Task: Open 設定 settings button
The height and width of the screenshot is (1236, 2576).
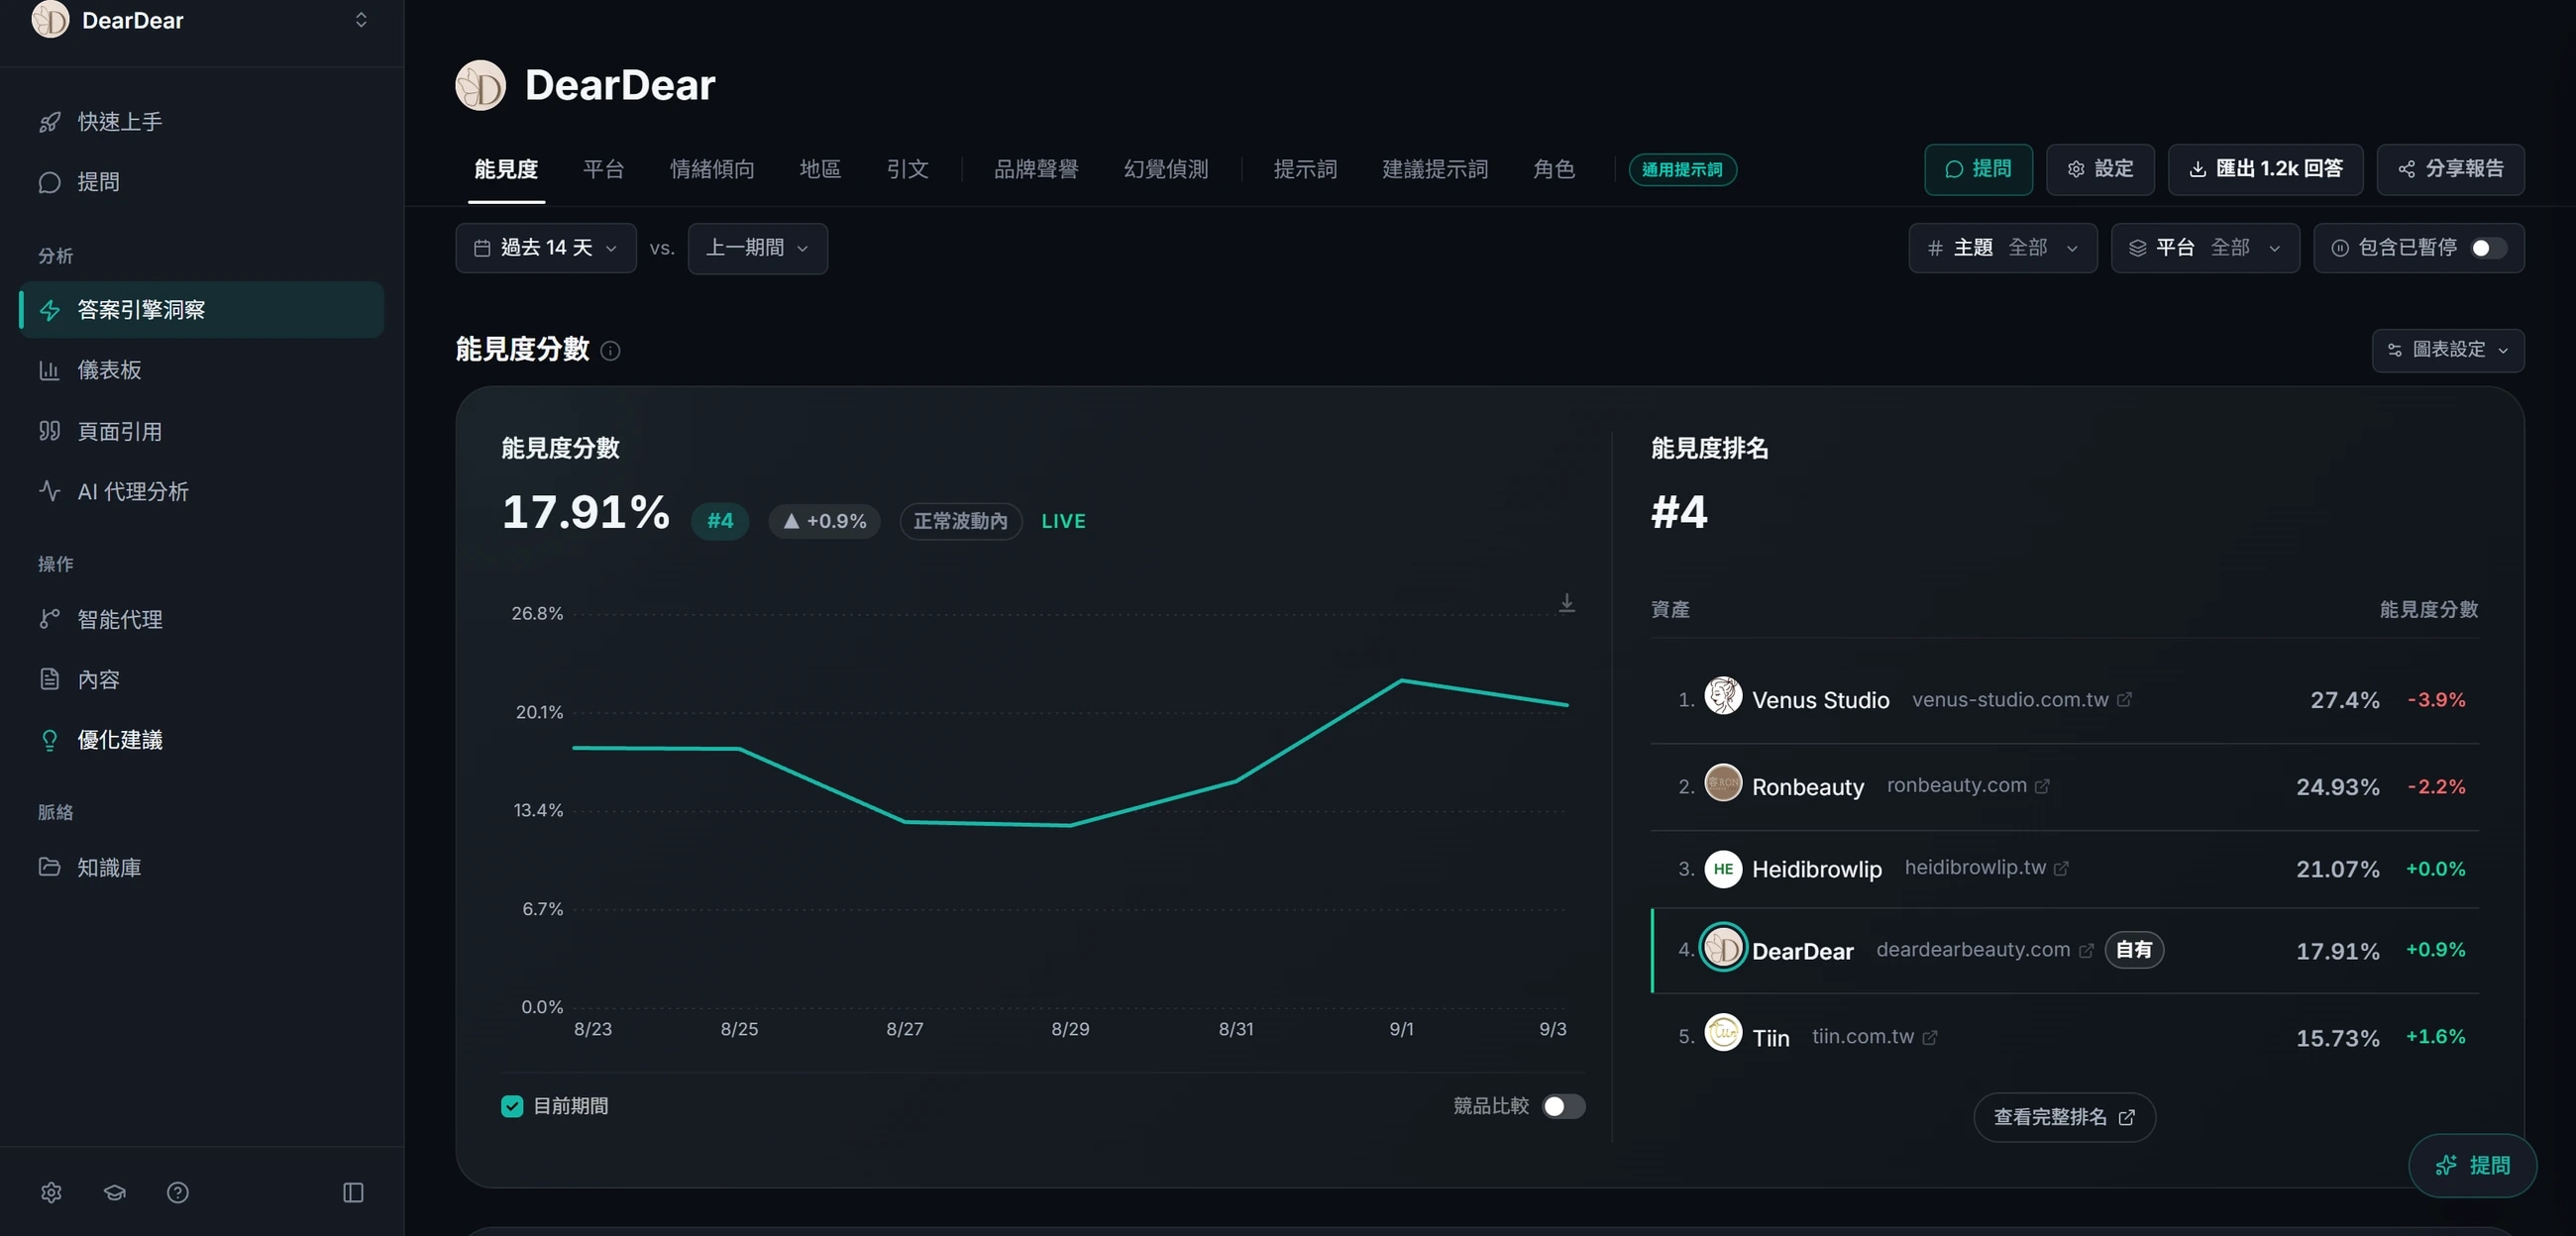Action: pos(2100,169)
